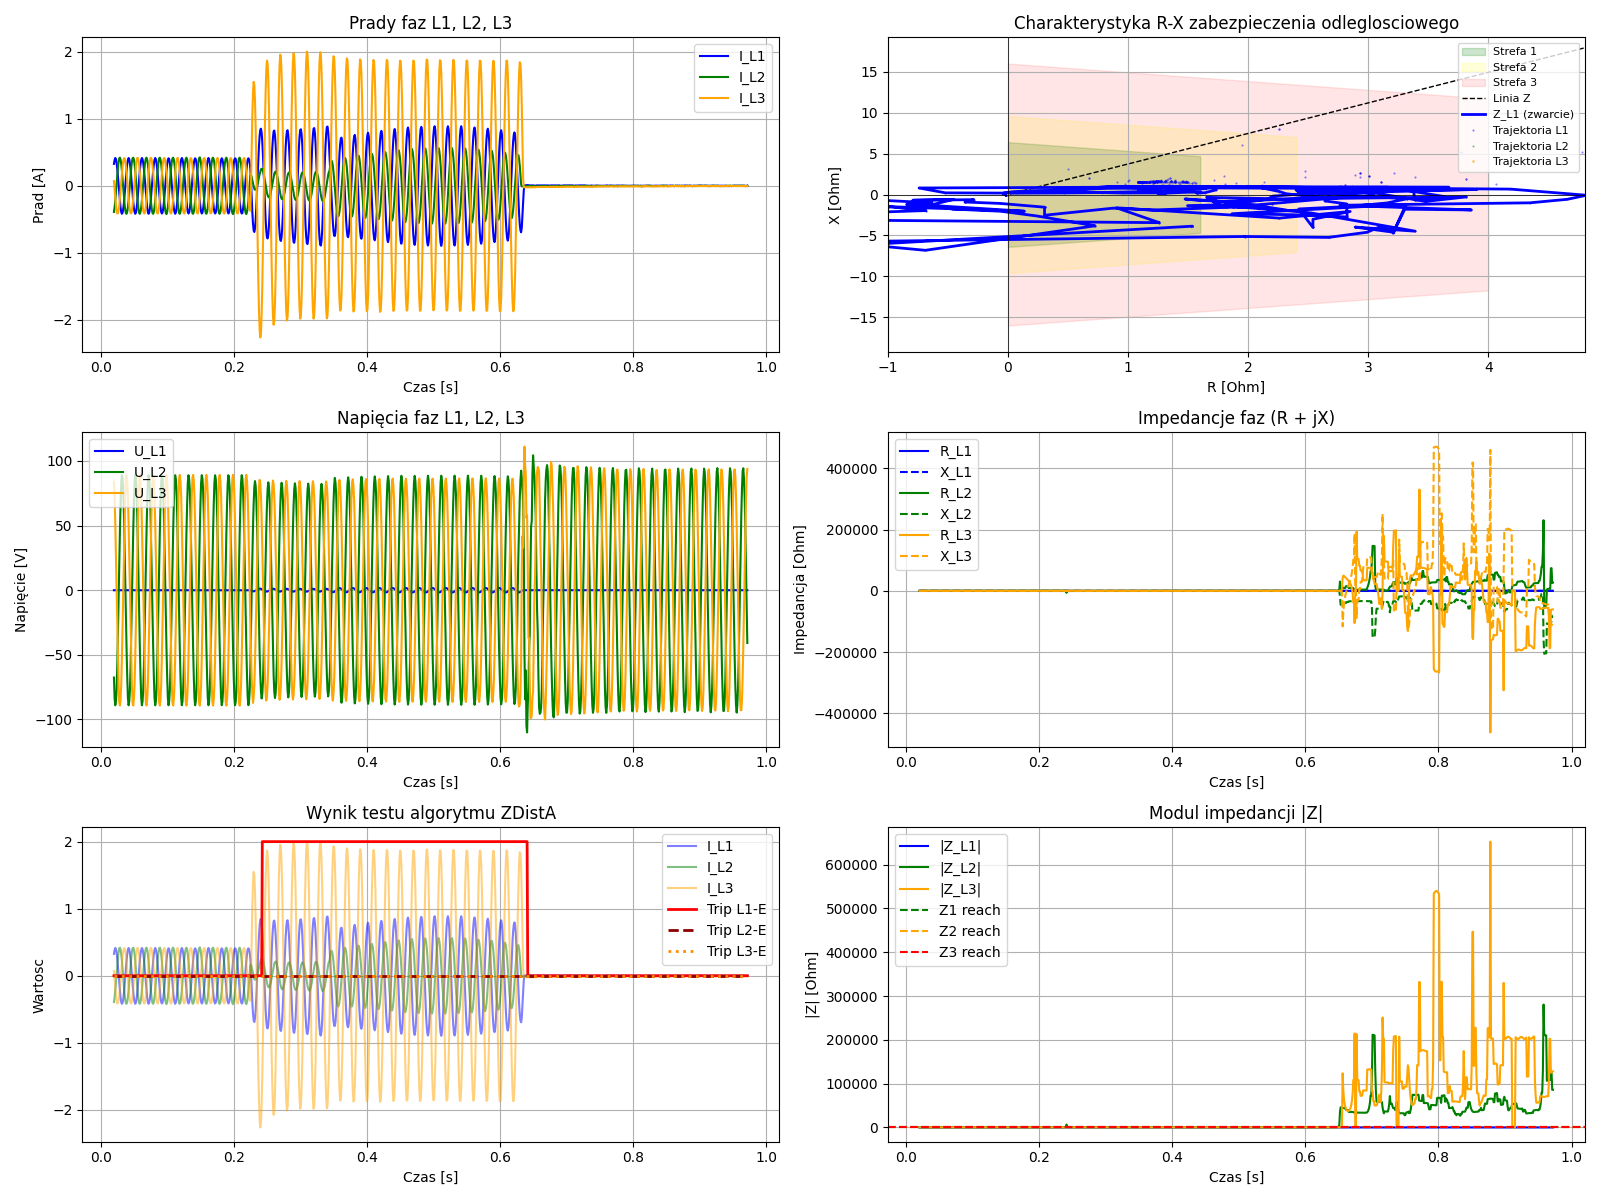This screenshot has width=1600, height=1200.
Task: Click the Z1 reach legend entry
Action: click(x=969, y=910)
